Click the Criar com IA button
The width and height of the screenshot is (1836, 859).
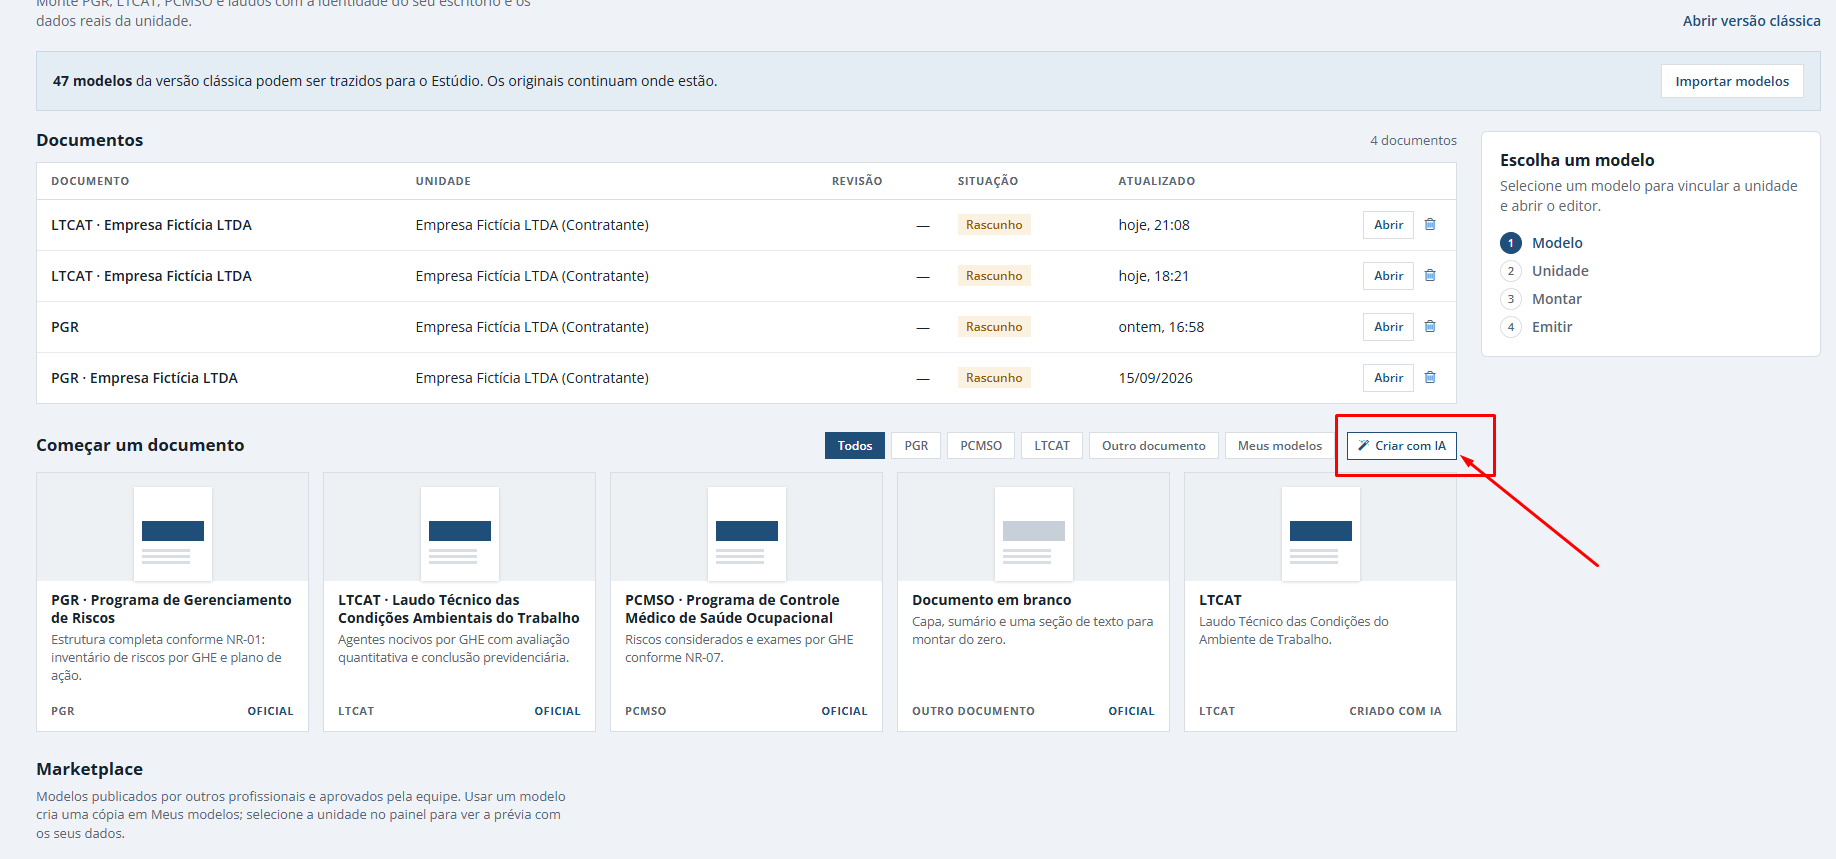pos(1402,446)
